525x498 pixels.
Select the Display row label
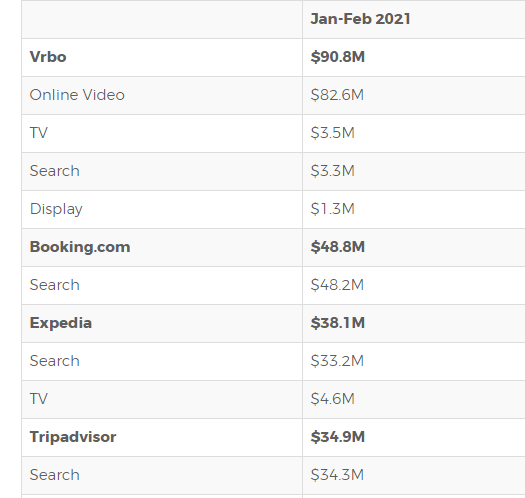pos(56,209)
